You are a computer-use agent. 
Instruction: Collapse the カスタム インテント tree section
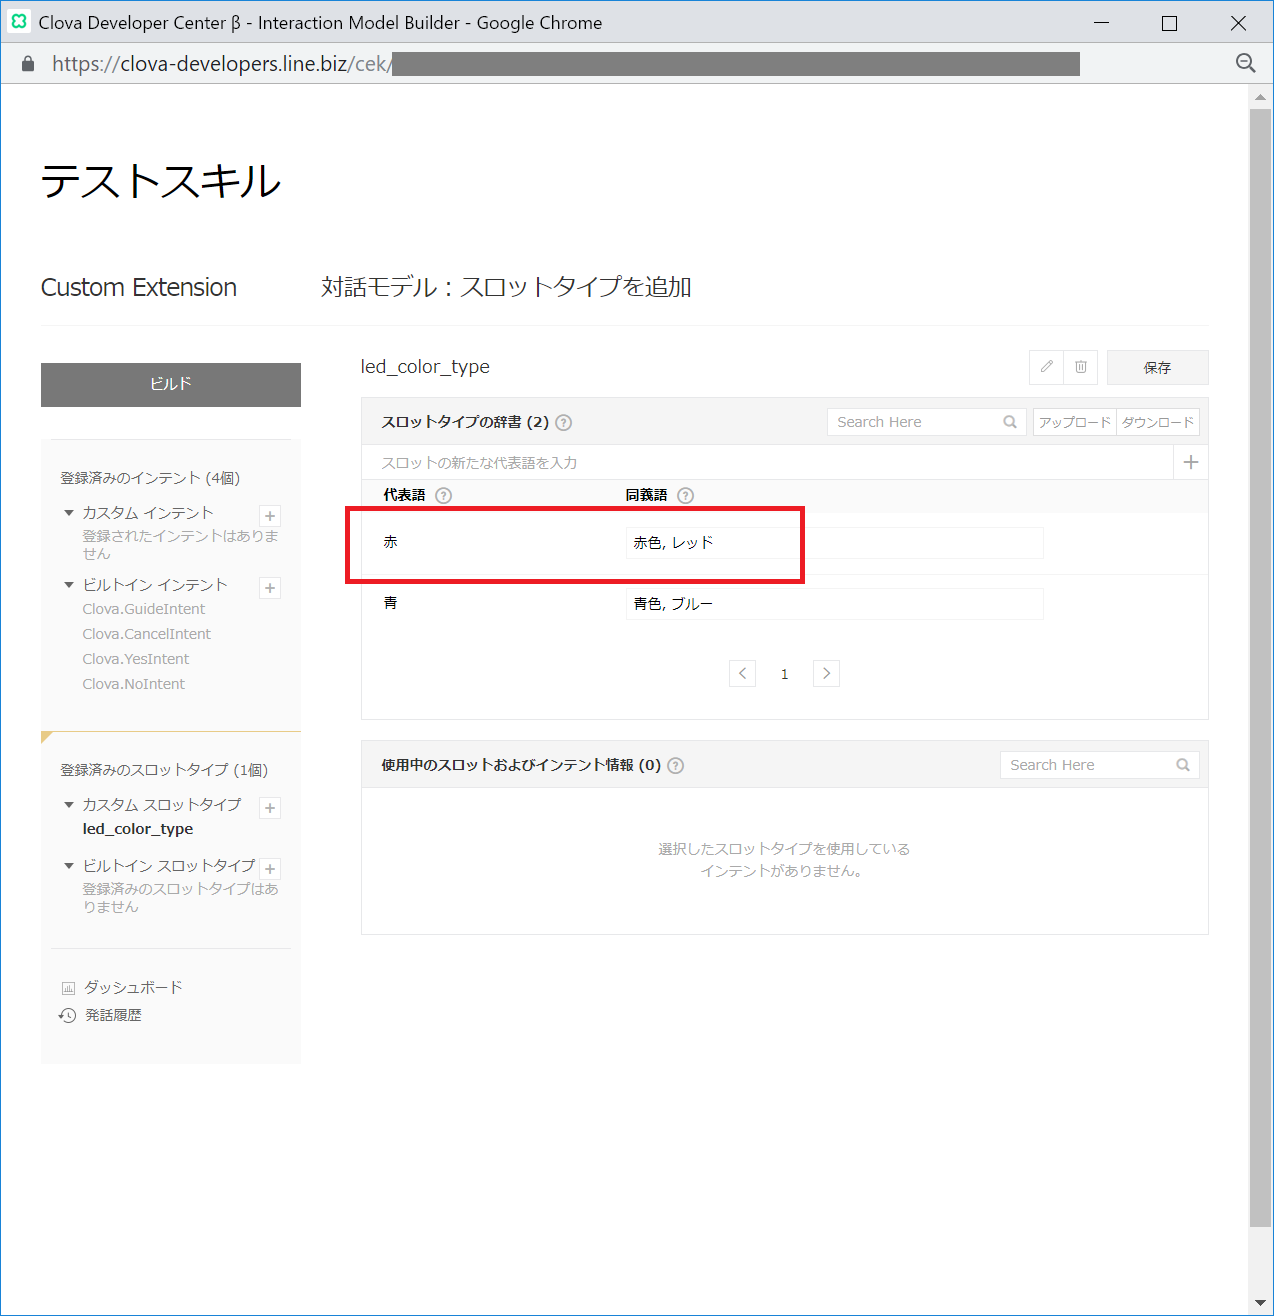coord(69,513)
